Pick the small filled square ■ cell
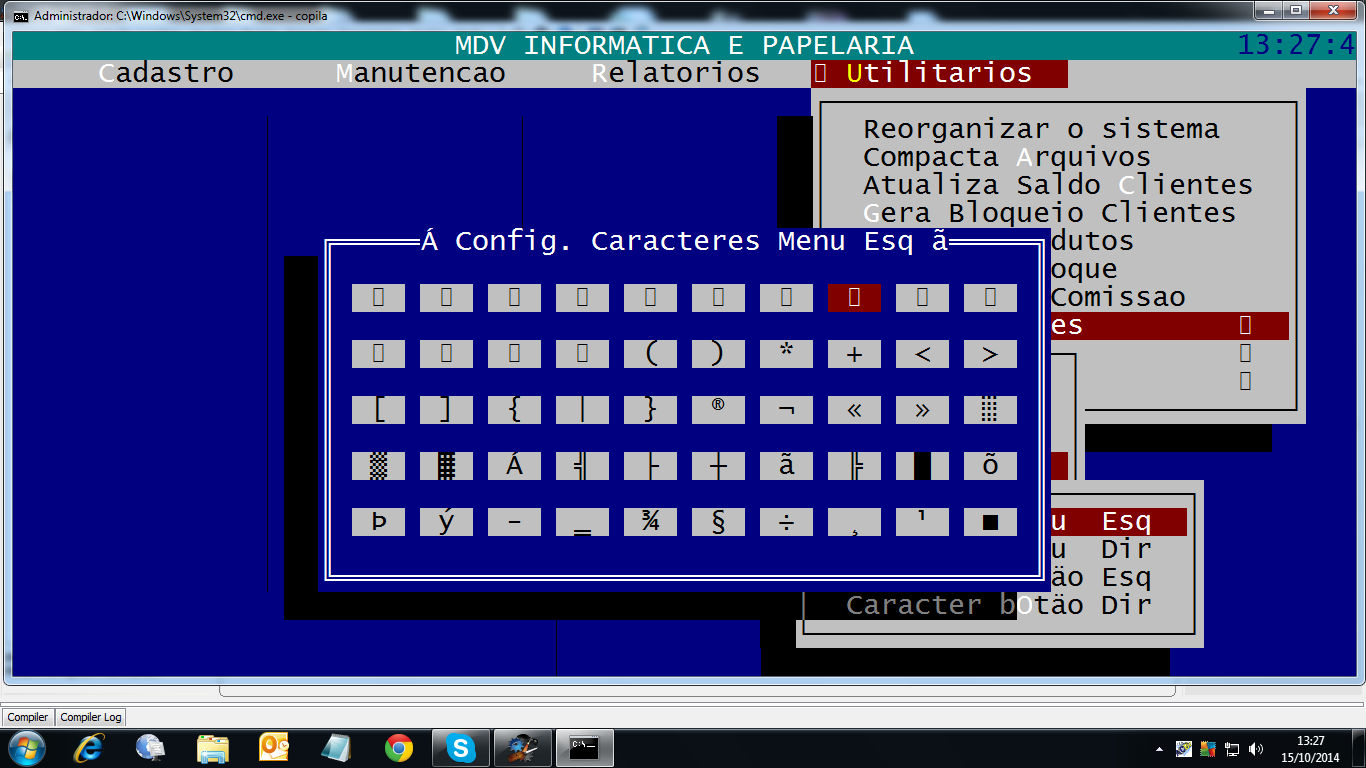The height and width of the screenshot is (768, 1366). [990, 521]
